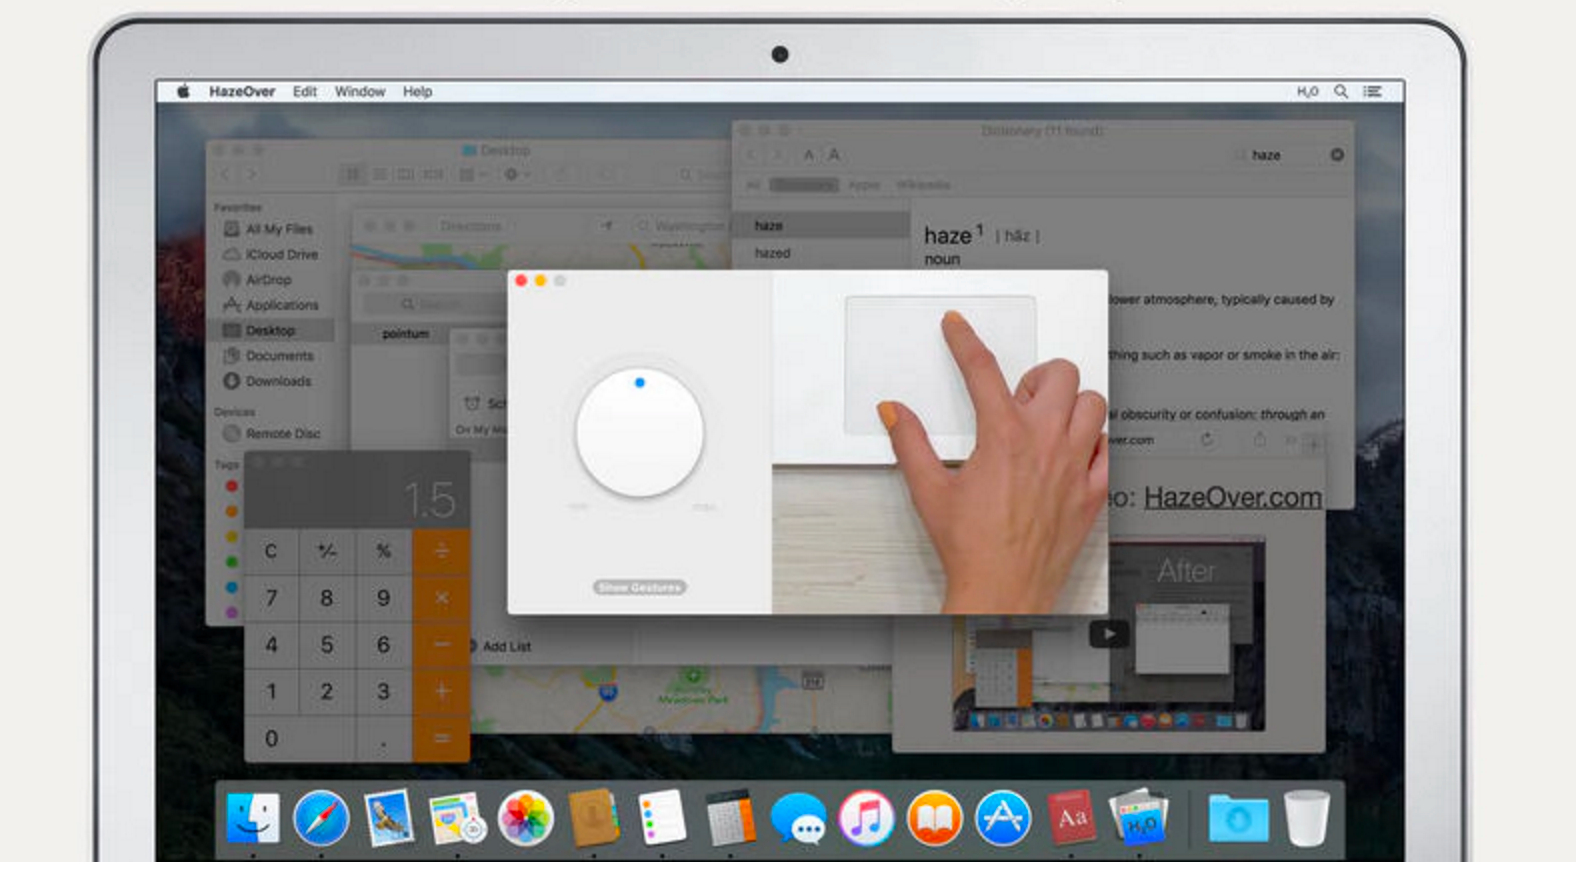Open the HazeOver menu
The width and height of the screenshot is (1576, 870).
(242, 91)
